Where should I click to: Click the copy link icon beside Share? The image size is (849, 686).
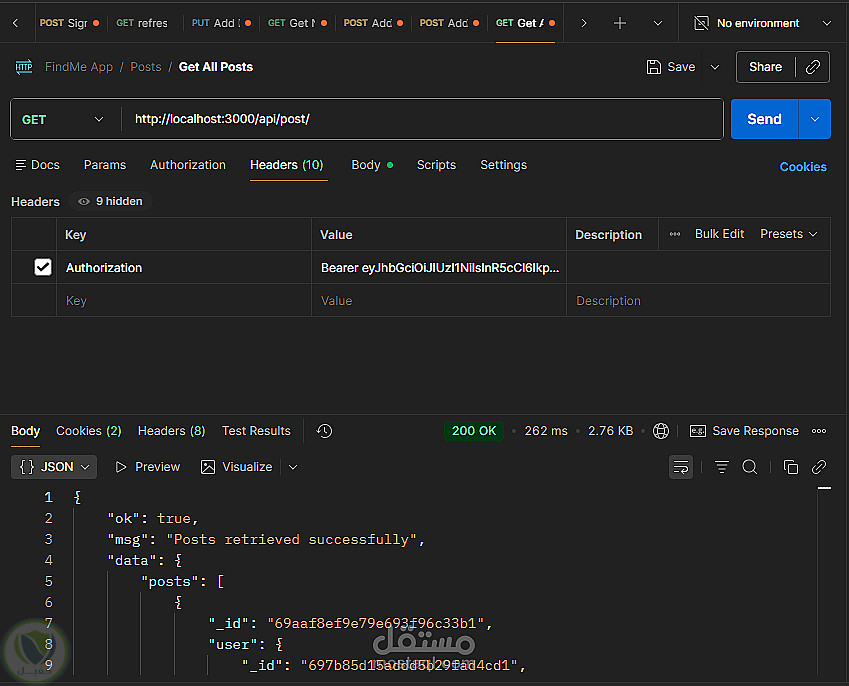813,67
